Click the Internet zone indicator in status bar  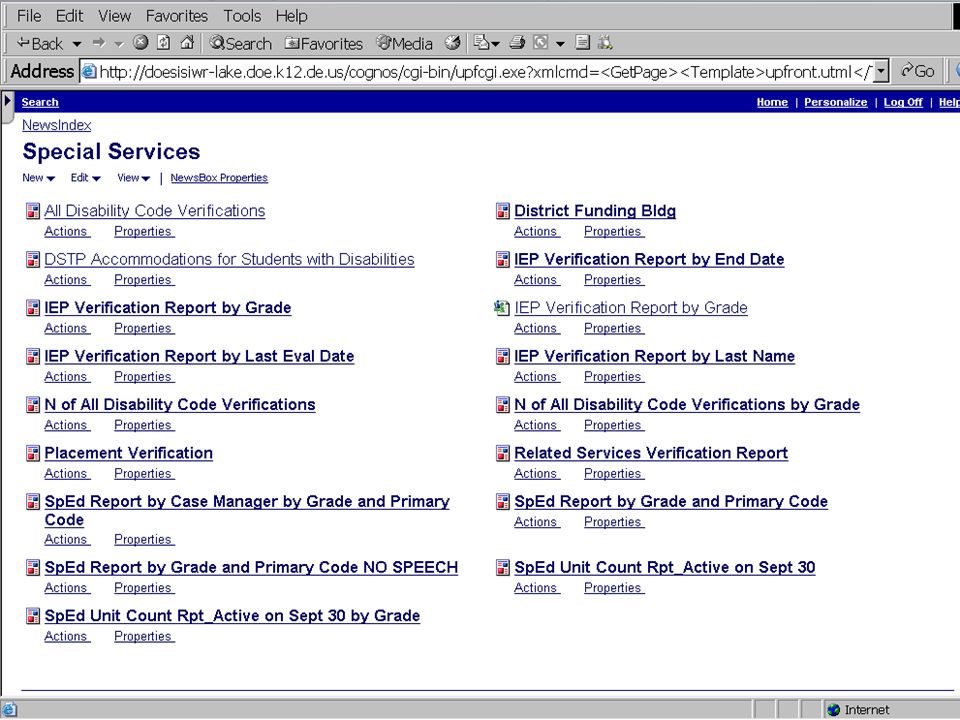(858, 710)
